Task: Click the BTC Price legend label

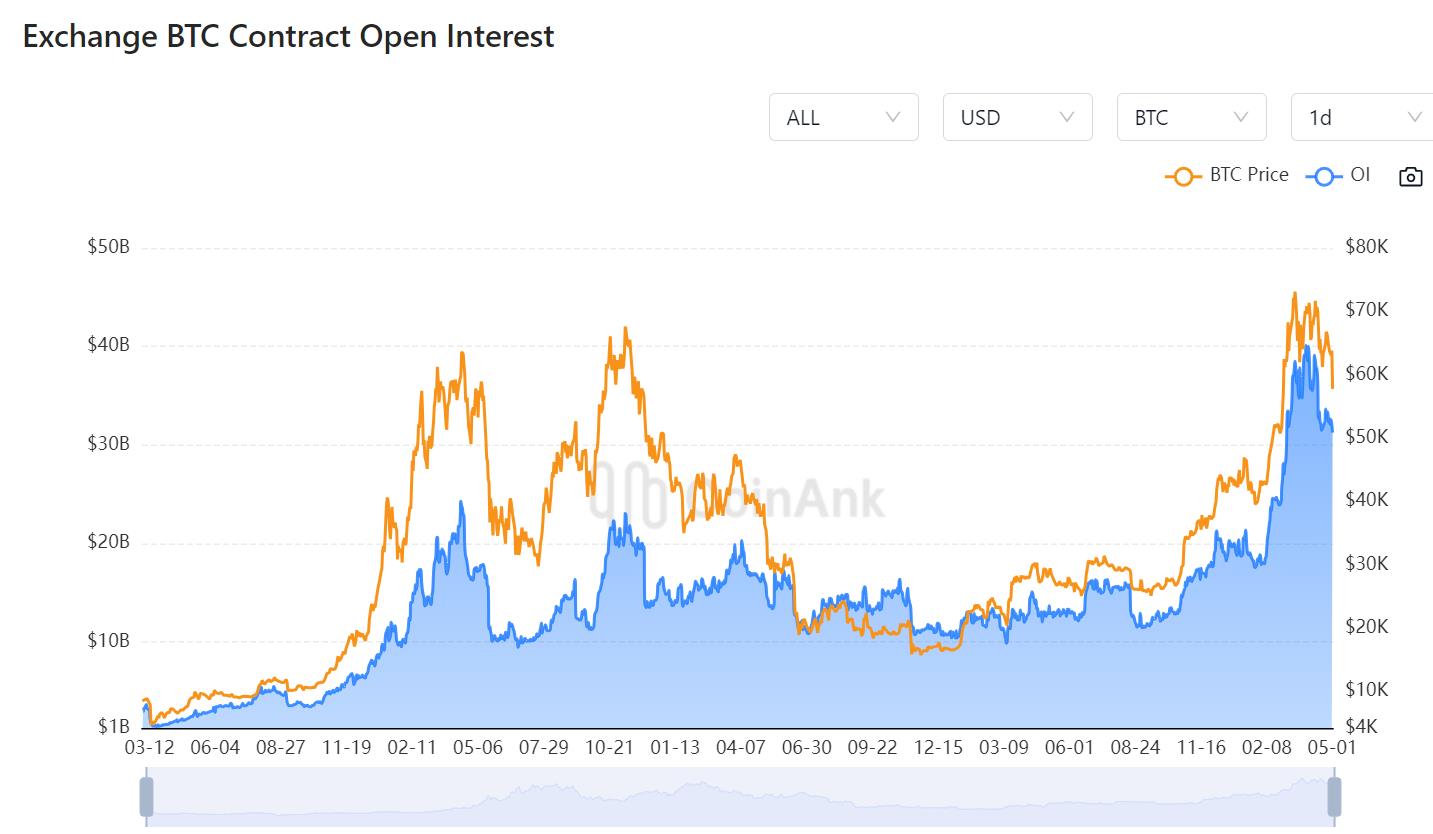Action: coord(1248,174)
